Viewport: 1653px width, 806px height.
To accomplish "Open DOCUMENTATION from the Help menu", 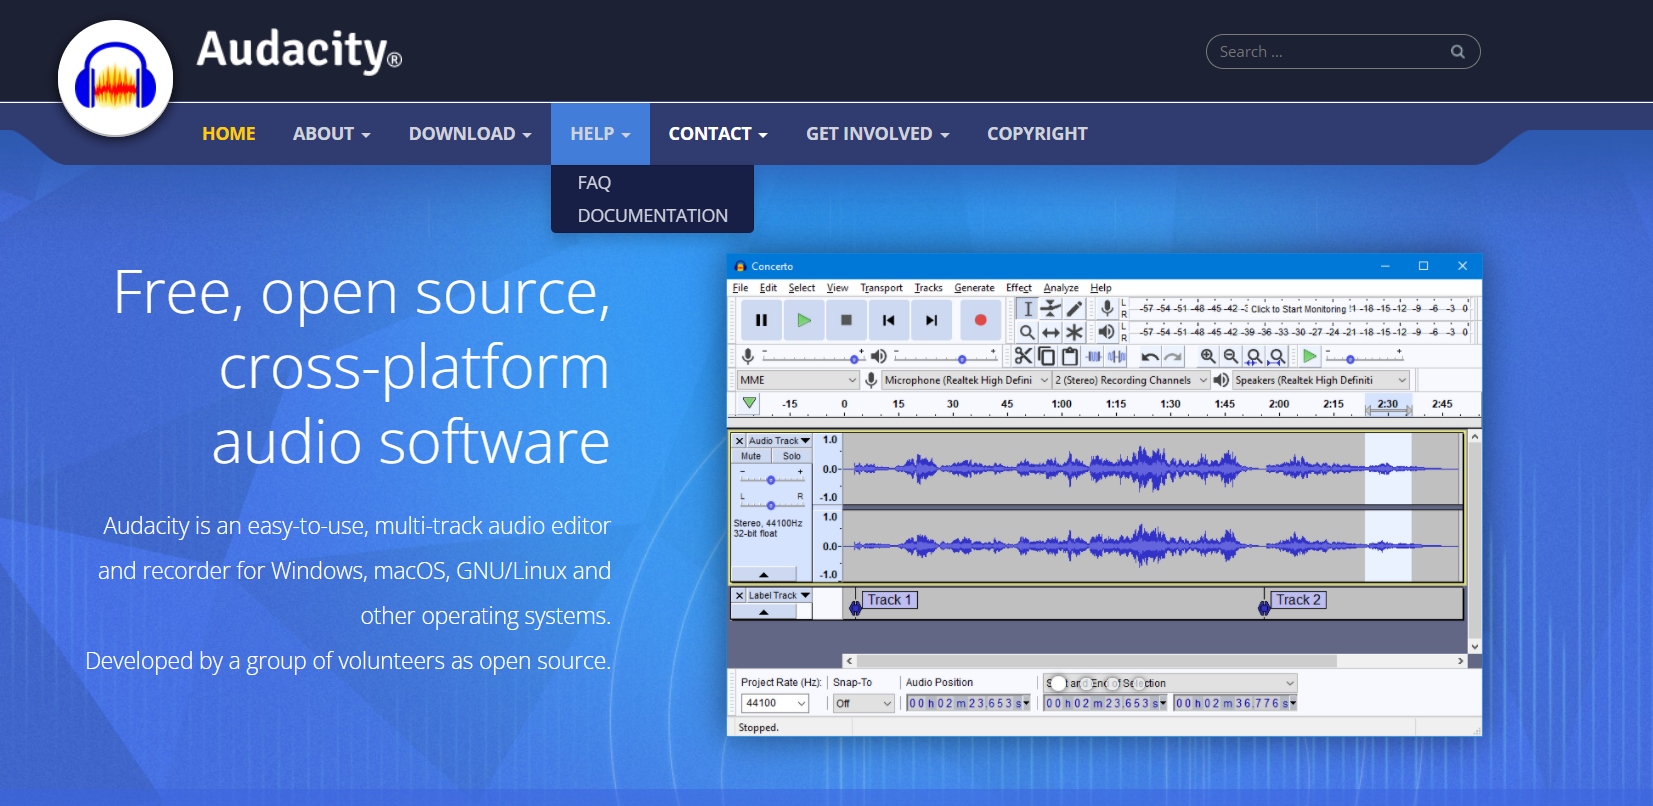I will coord(652,216).
